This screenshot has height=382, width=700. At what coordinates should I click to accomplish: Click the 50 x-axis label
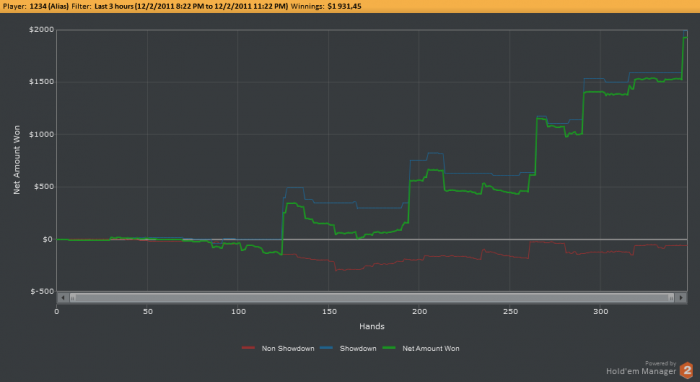[x=148, y=311]
